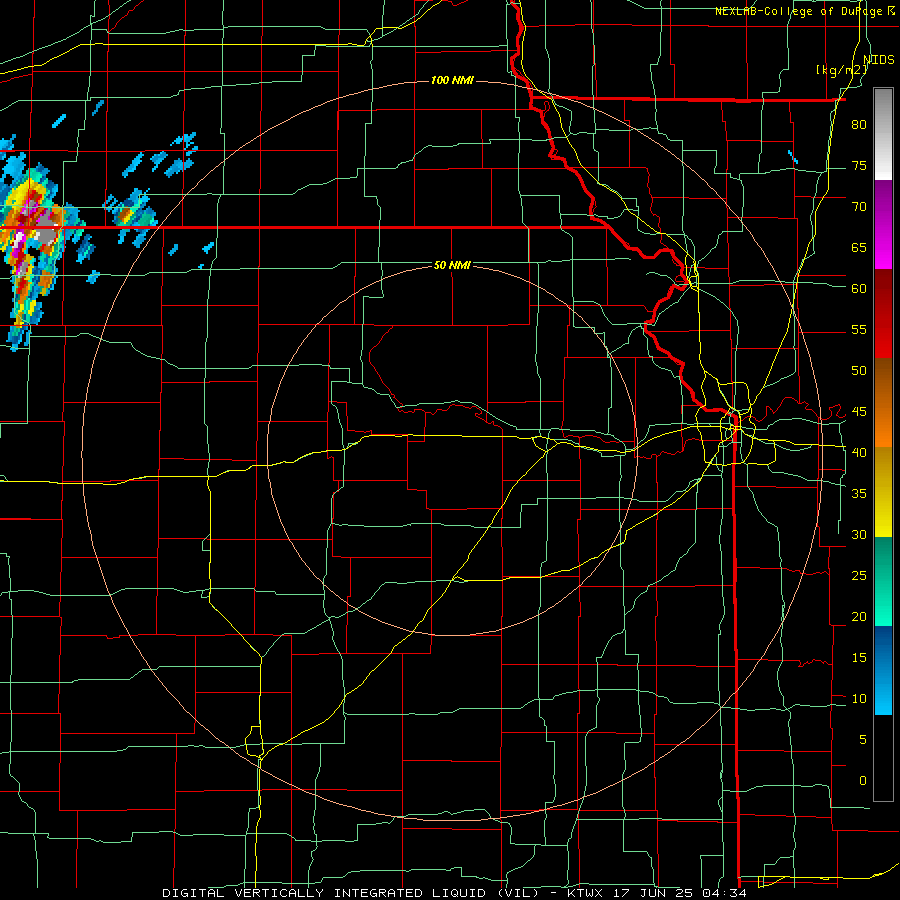
Task: Click the 55 value on the scale
Action: click(x=859, y=329)
